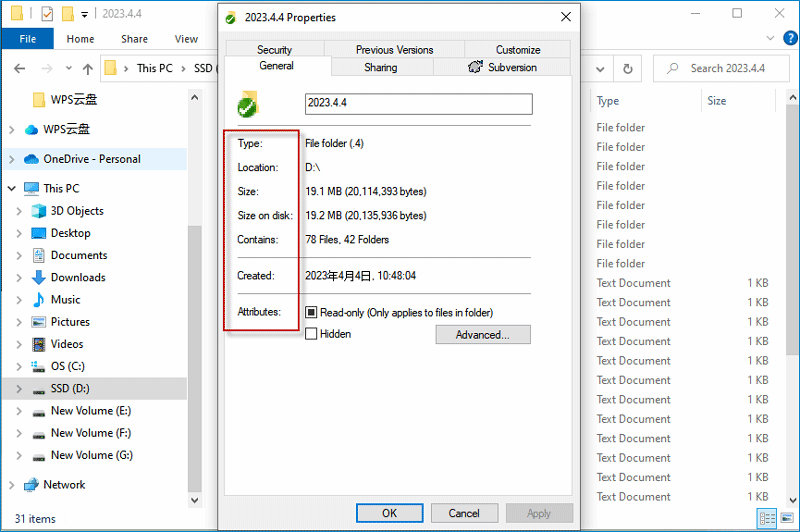Click the Videos film icon

[x=39, y=344]
